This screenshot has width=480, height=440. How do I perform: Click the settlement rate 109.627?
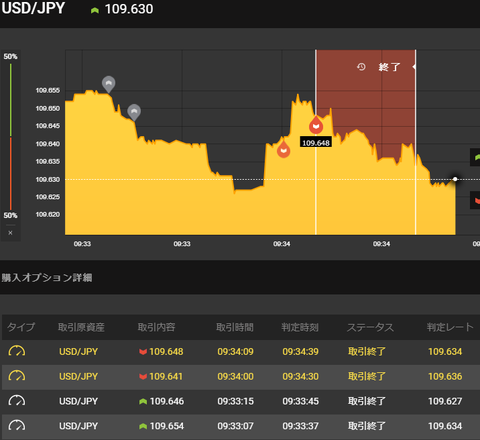click(445, 401)
